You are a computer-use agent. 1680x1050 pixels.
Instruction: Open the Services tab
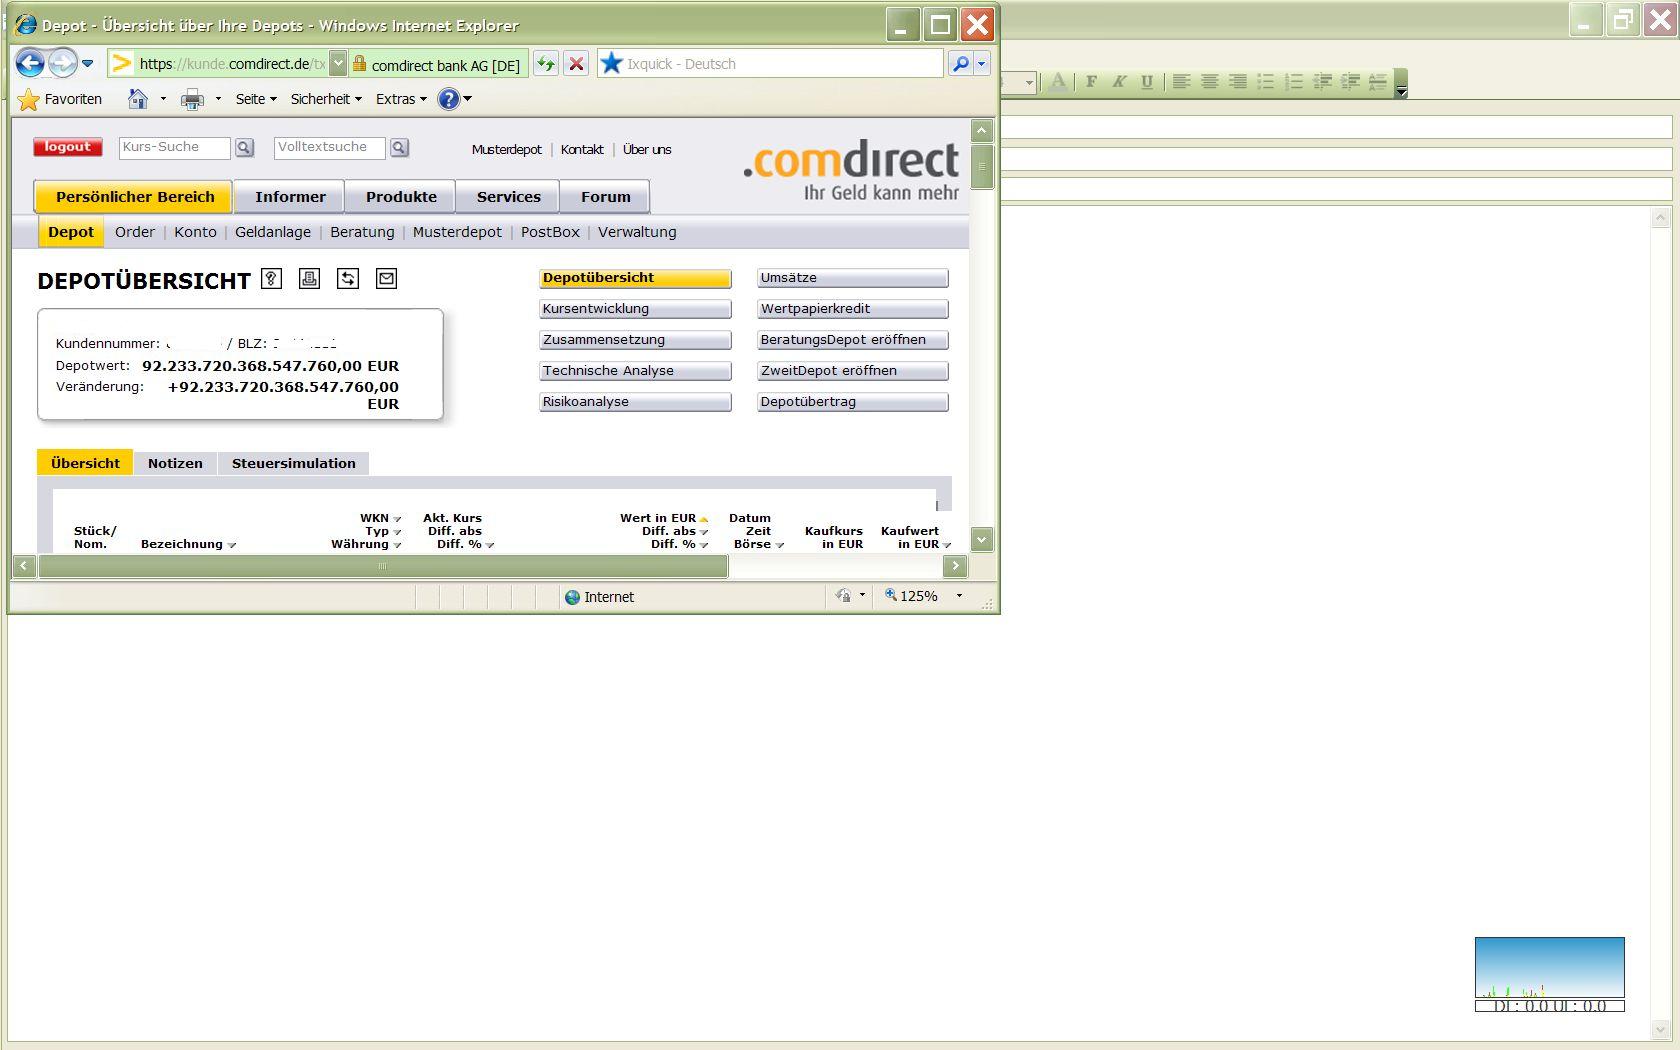(508, 197)
